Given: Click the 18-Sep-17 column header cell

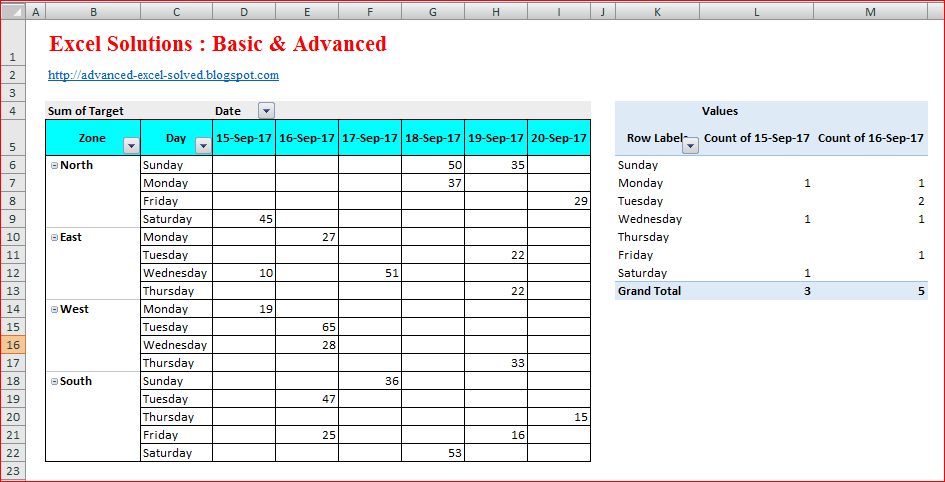Looking at the screenshot, I should [x=433, y=137].
